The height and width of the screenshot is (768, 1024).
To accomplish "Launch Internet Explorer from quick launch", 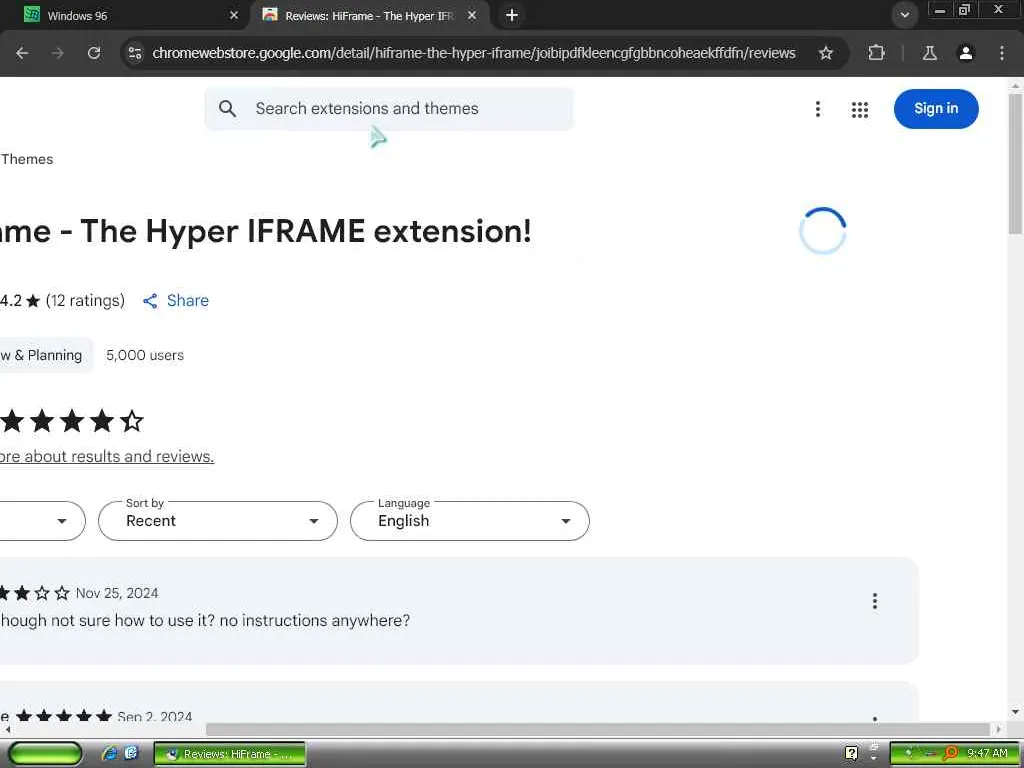I will point(109,753).
